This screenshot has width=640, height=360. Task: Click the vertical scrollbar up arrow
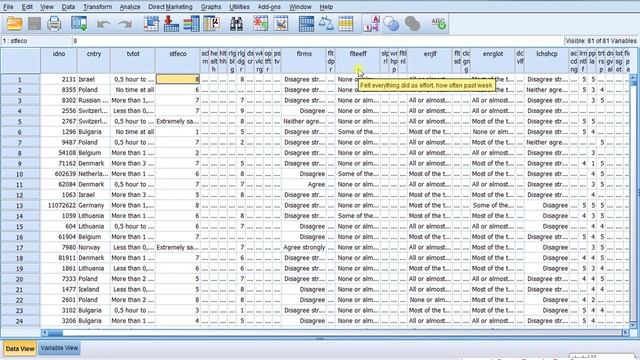click(x=633, y=77)
